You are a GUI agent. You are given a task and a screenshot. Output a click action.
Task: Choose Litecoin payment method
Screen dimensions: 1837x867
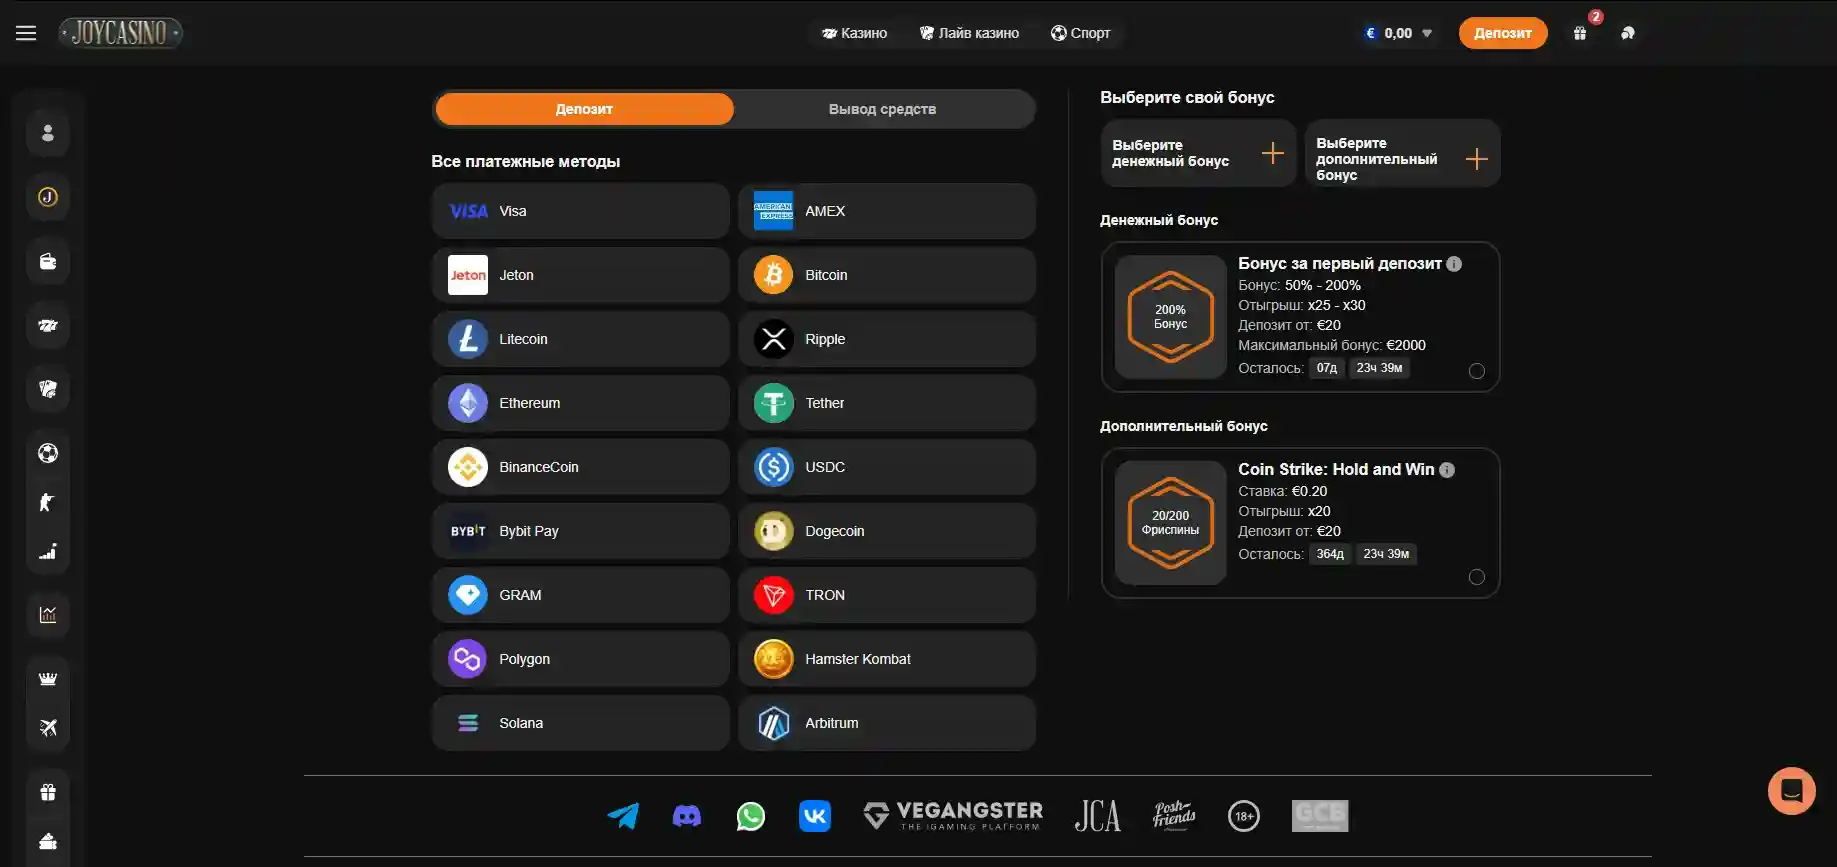(x=581, y=339)
